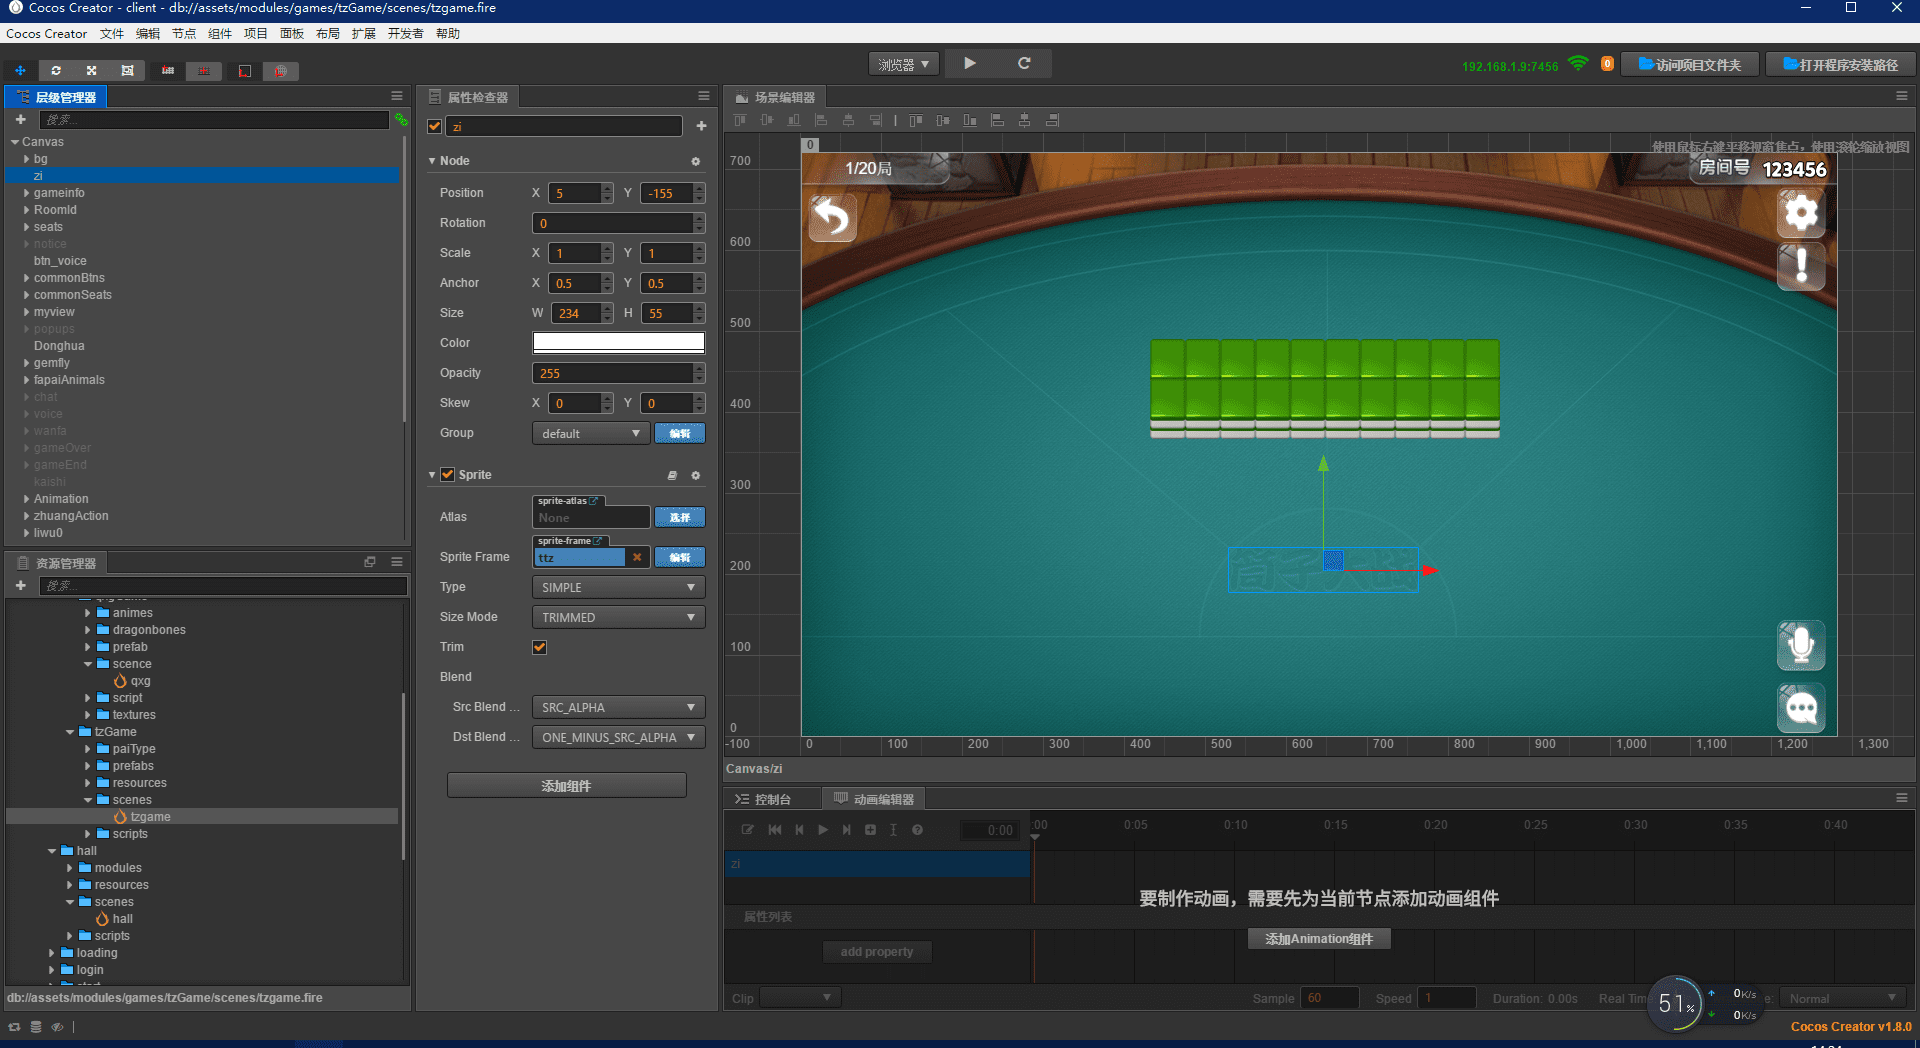Click 访问项目文件夹 button
Screen dimensions: 1920x1048
pyautogui.click(x=1690, y=65)
